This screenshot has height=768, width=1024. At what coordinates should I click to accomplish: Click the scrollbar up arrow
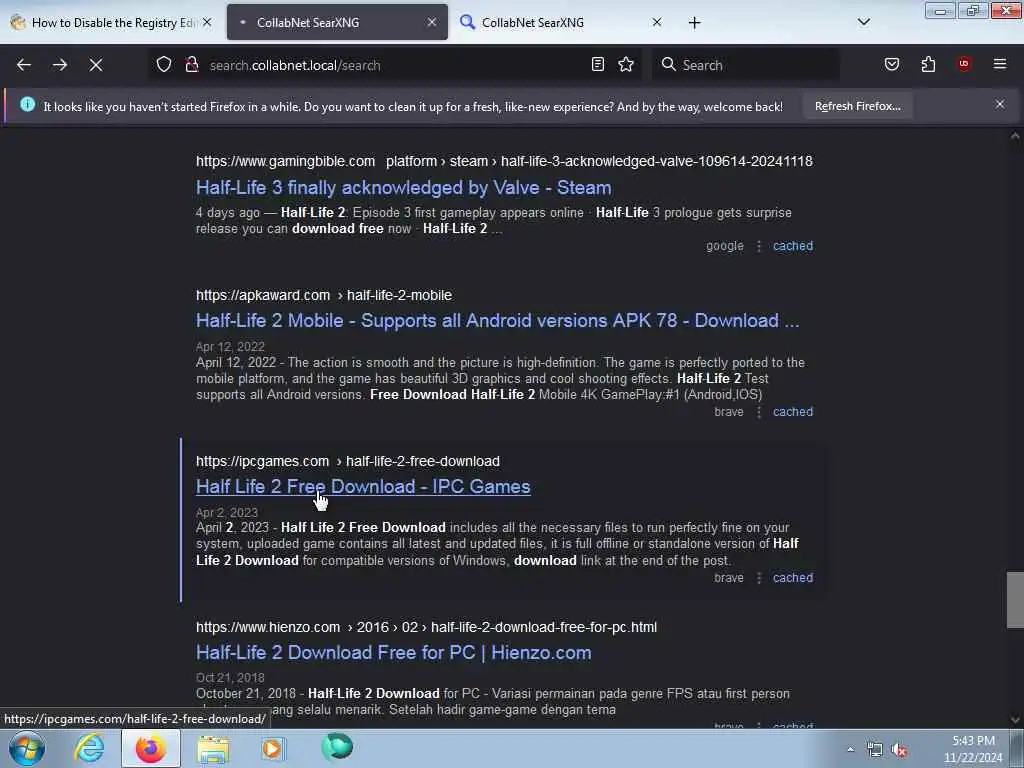click(1015, 136)
